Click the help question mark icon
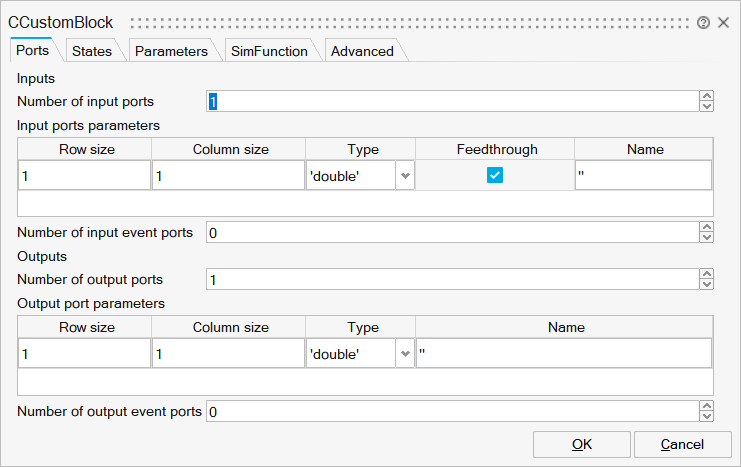The image size is (741, 467). 704,22
